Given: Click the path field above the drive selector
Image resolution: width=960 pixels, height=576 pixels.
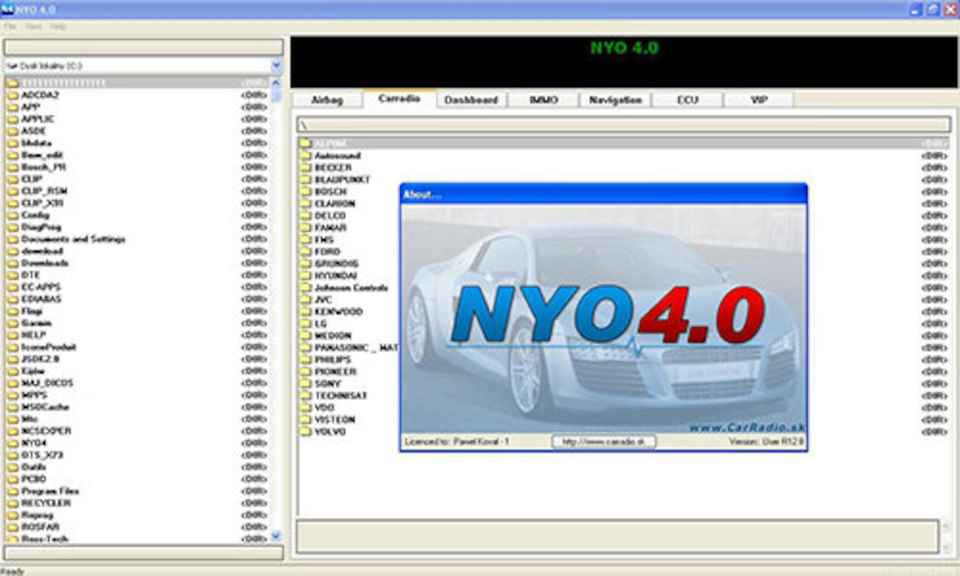Looking at the screenshot, I should [143, 47].
